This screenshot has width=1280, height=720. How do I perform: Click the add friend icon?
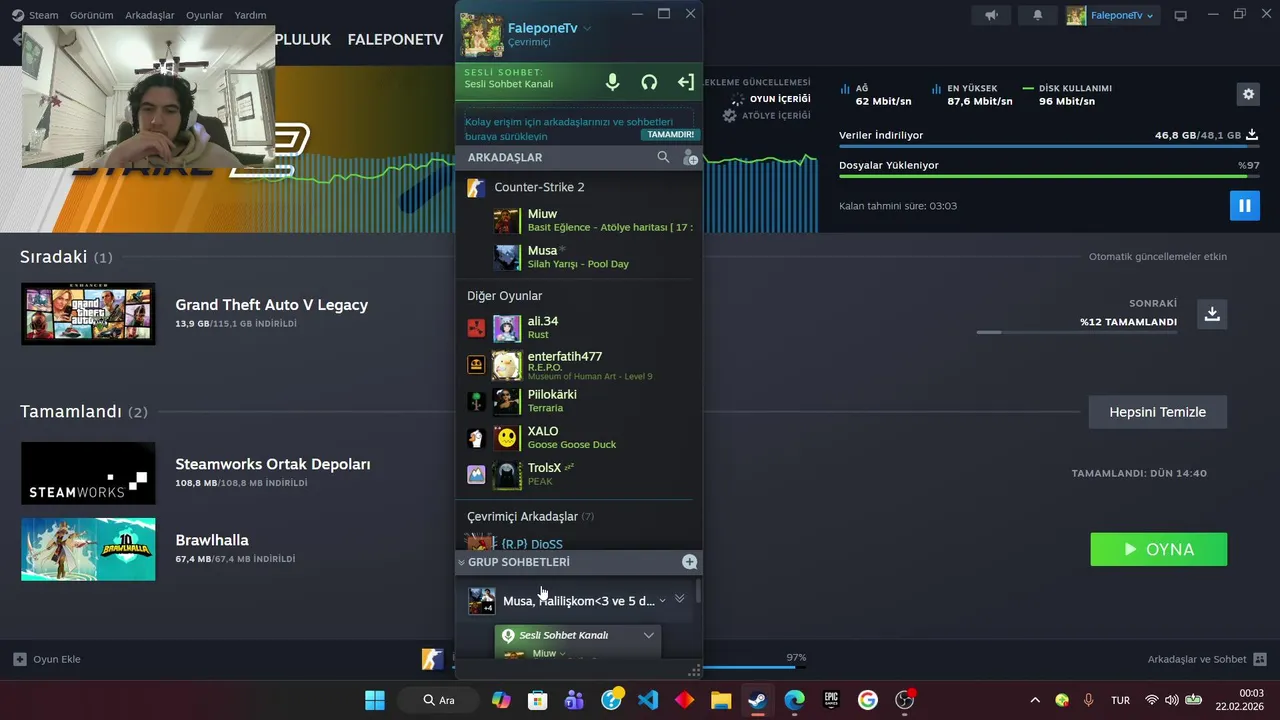point(690,157)
